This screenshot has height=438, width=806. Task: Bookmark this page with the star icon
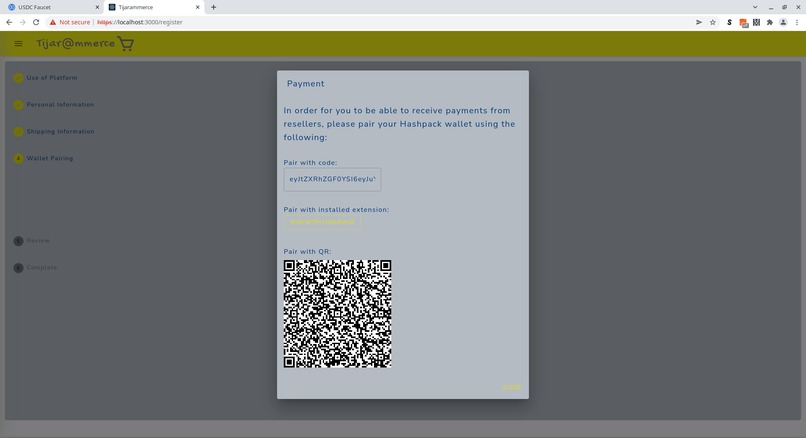click(712, 22)
